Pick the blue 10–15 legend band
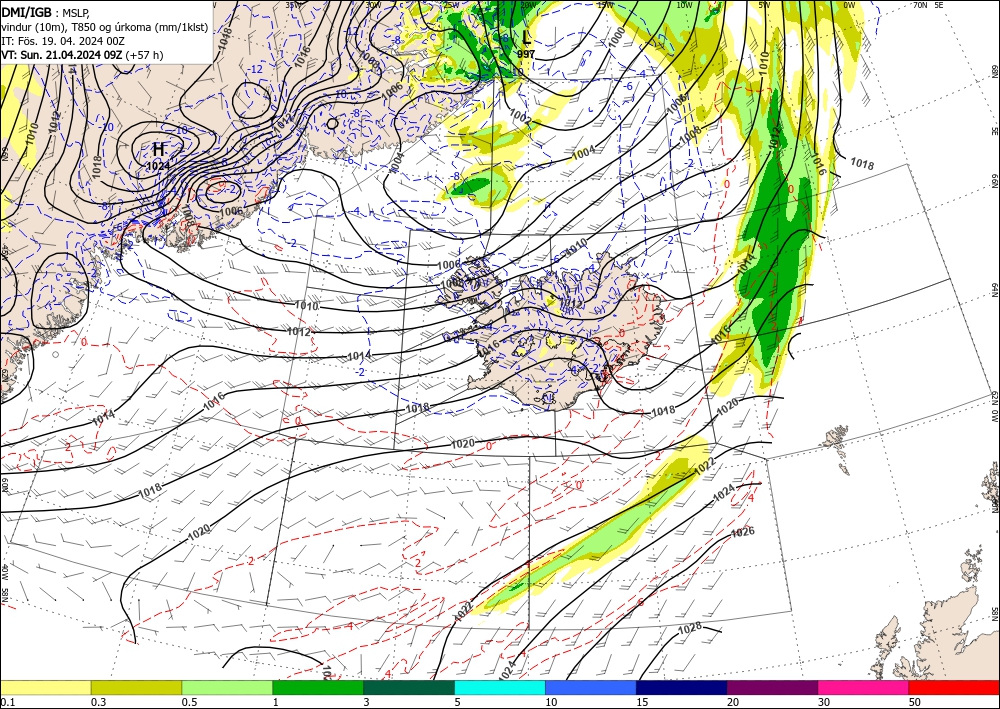This screenshot has height=709, width=1000. 591,687
